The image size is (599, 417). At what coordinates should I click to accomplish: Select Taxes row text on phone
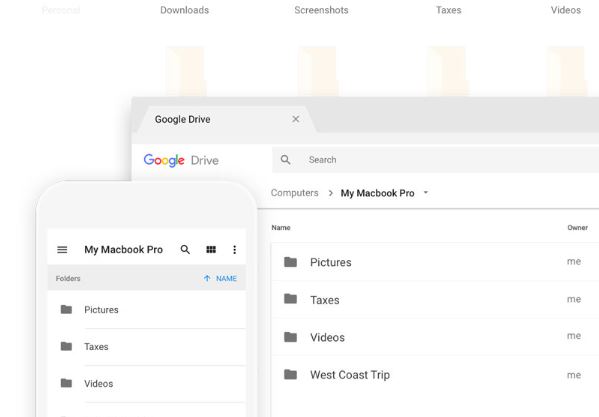96,347
